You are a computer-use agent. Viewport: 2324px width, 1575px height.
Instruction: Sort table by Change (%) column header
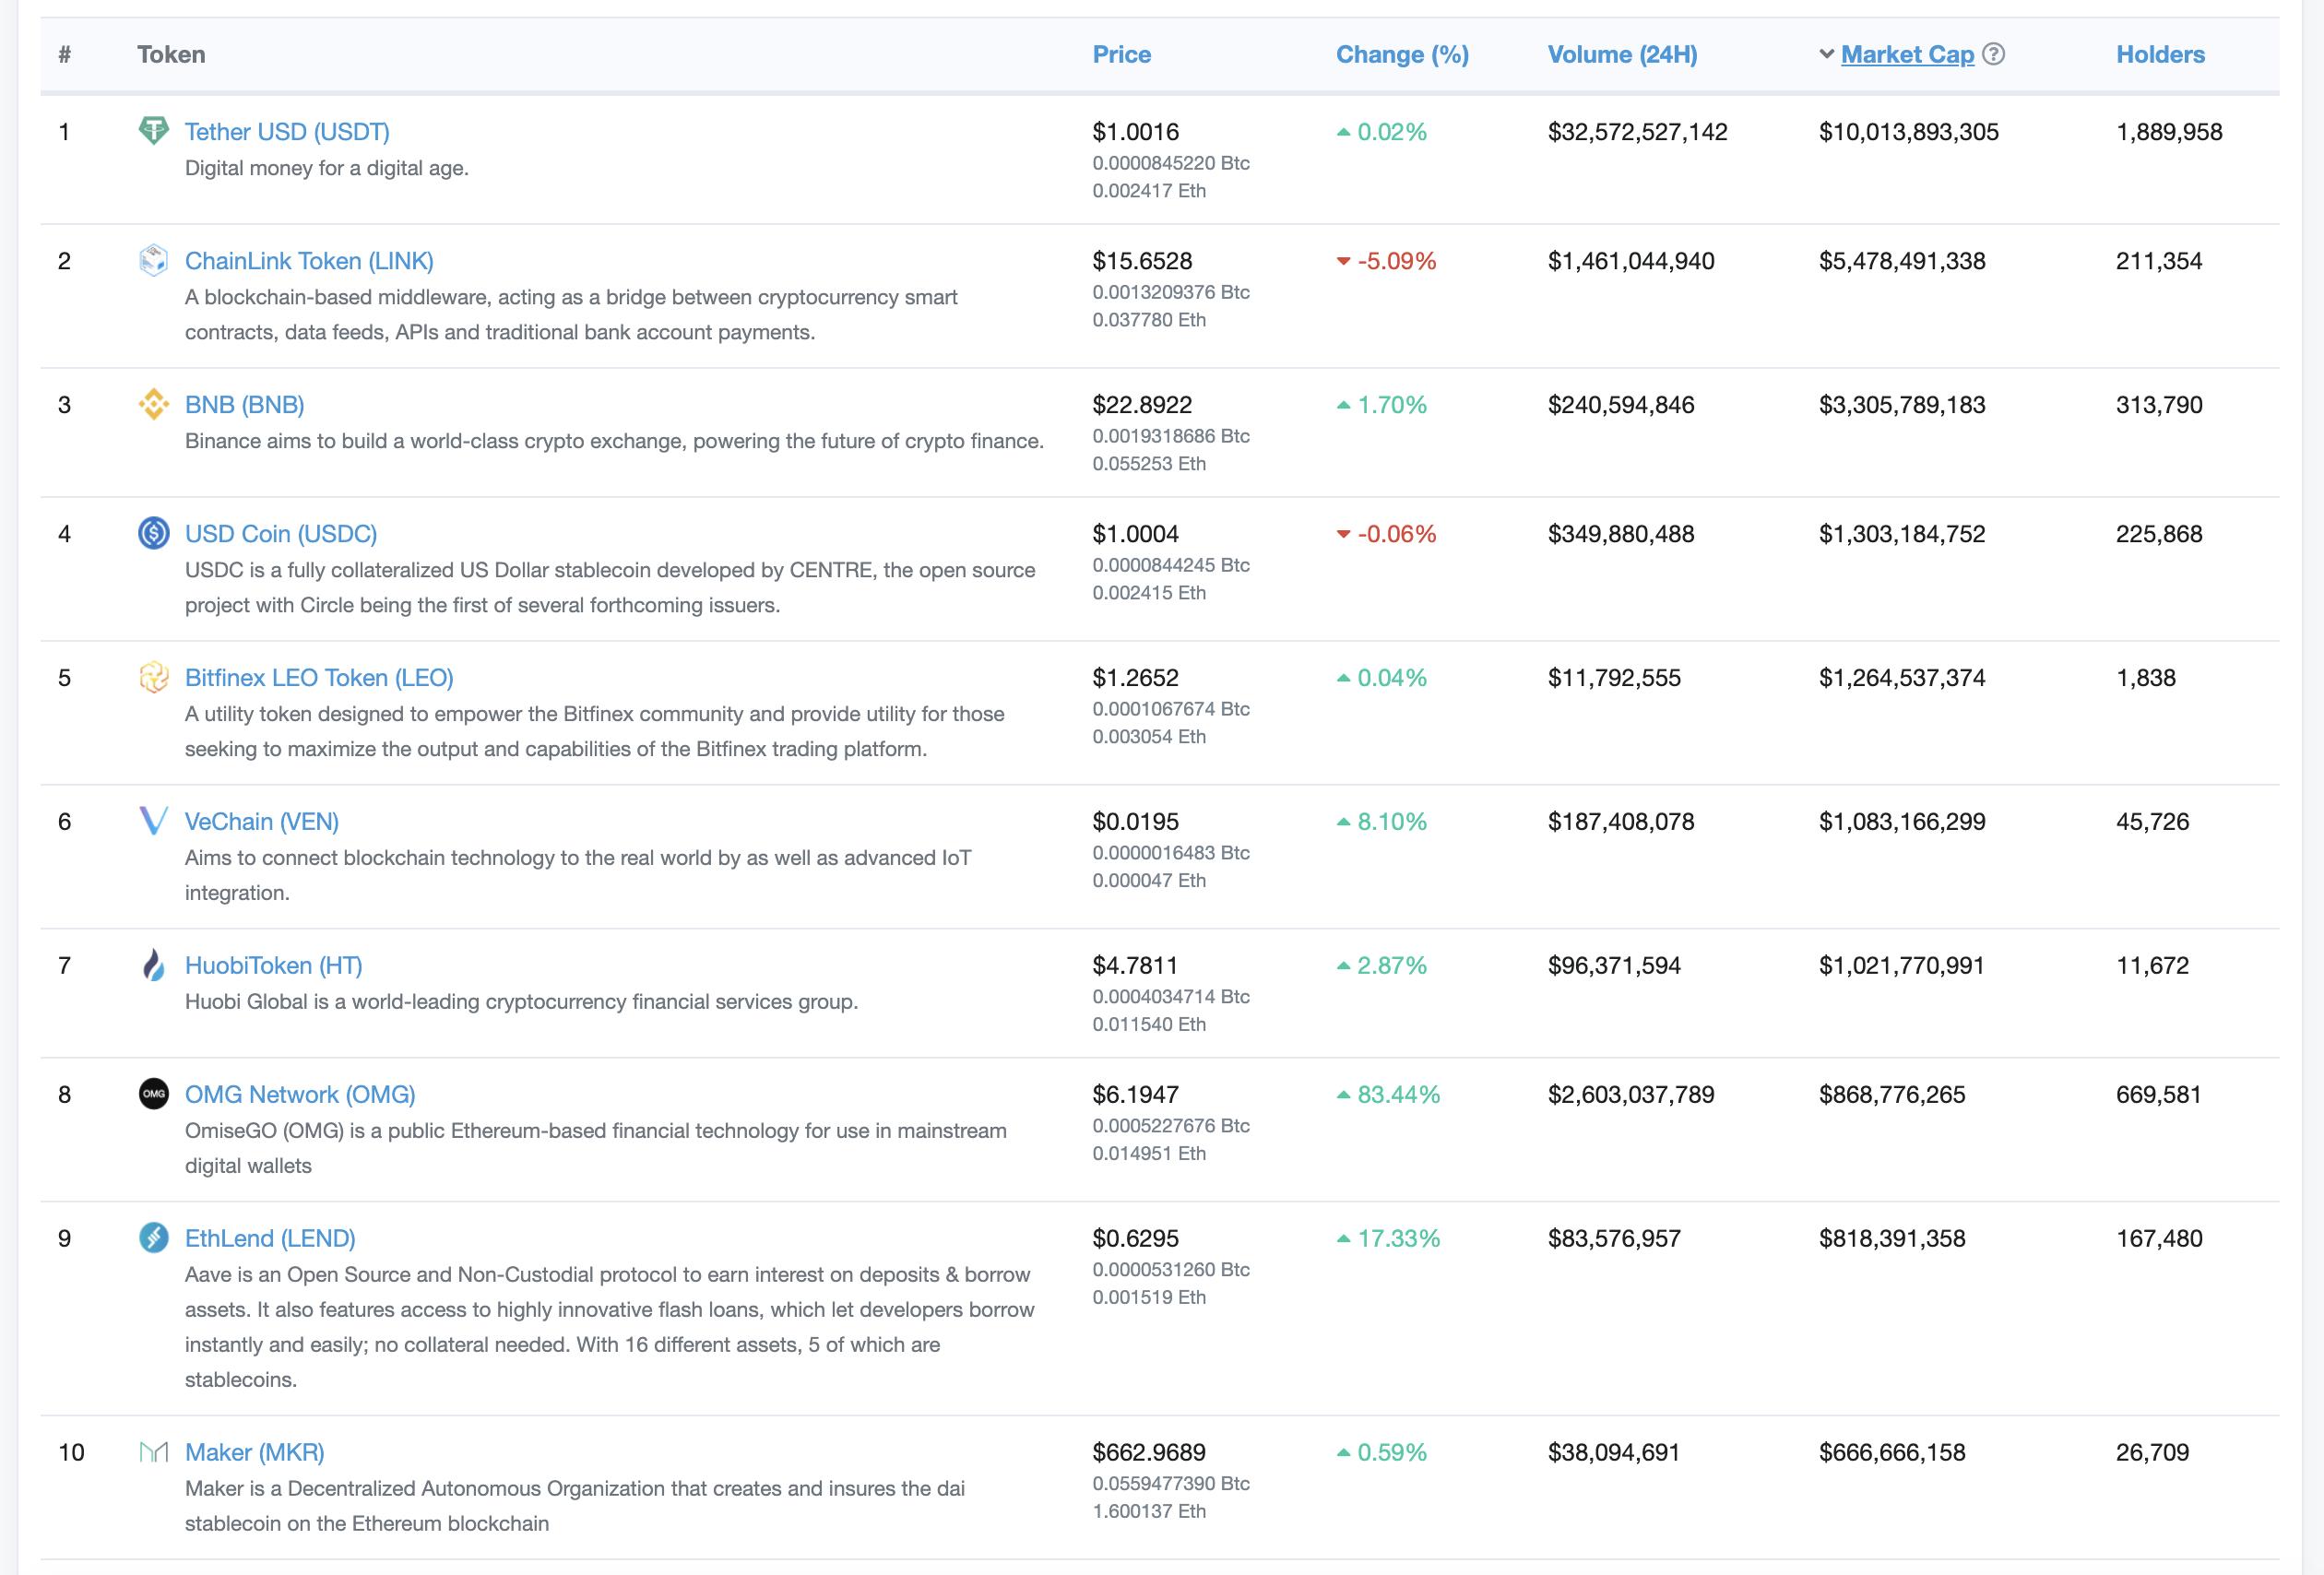pyautogui.click(x=1402, y=54)
